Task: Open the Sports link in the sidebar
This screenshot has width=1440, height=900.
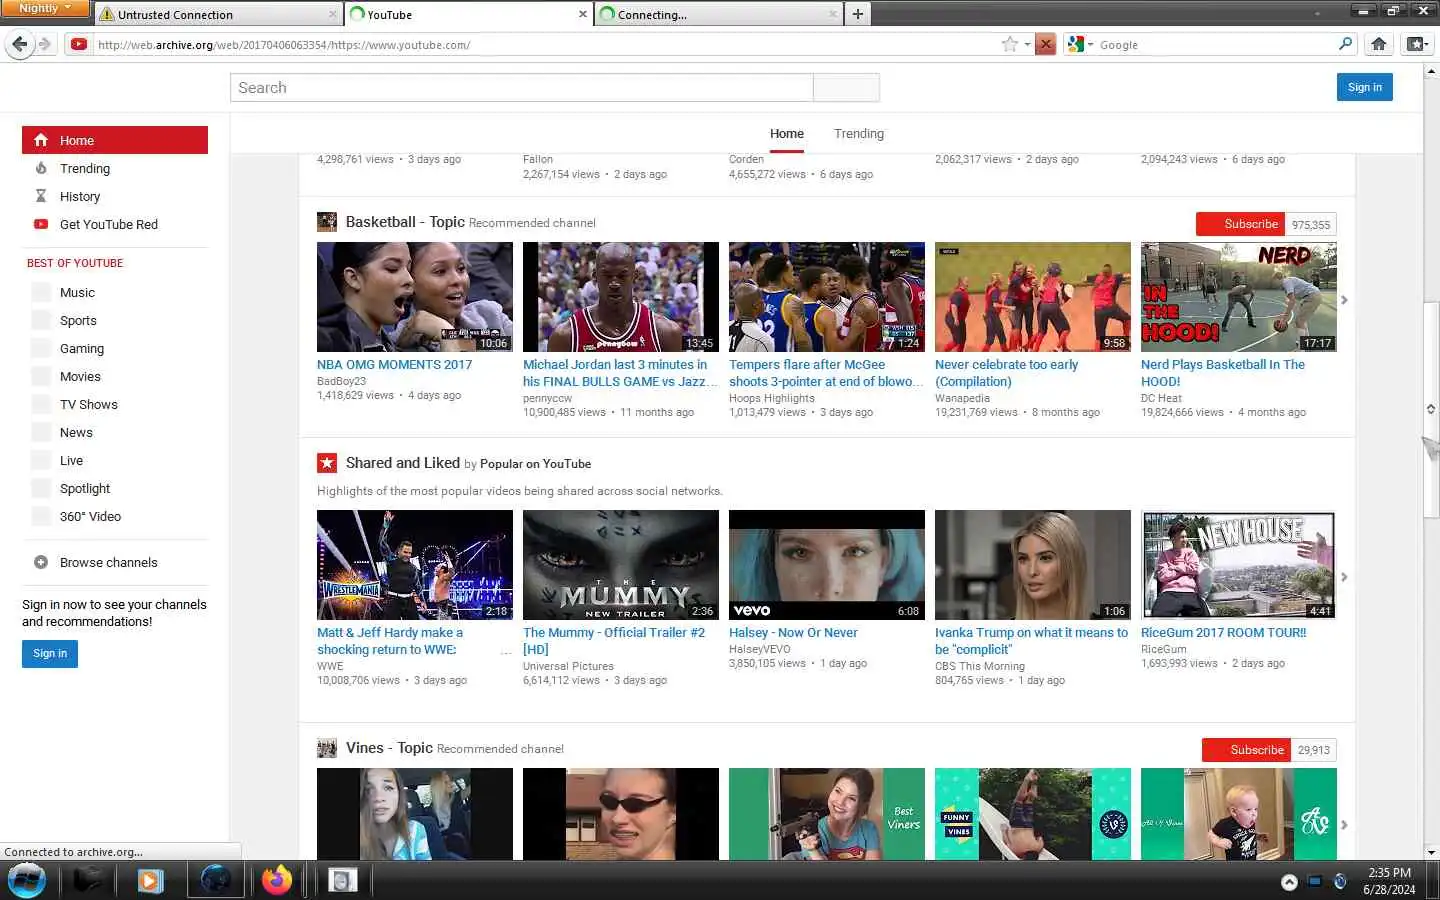Action: (78, 320)
